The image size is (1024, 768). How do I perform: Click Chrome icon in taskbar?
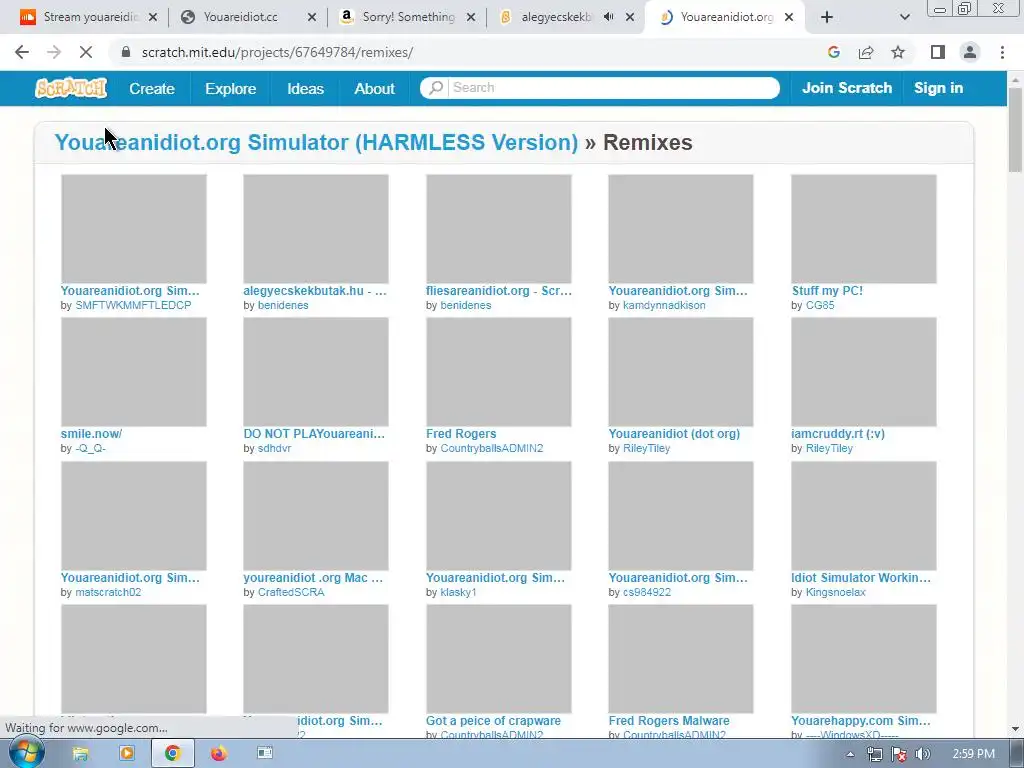[x=172, y=754]
